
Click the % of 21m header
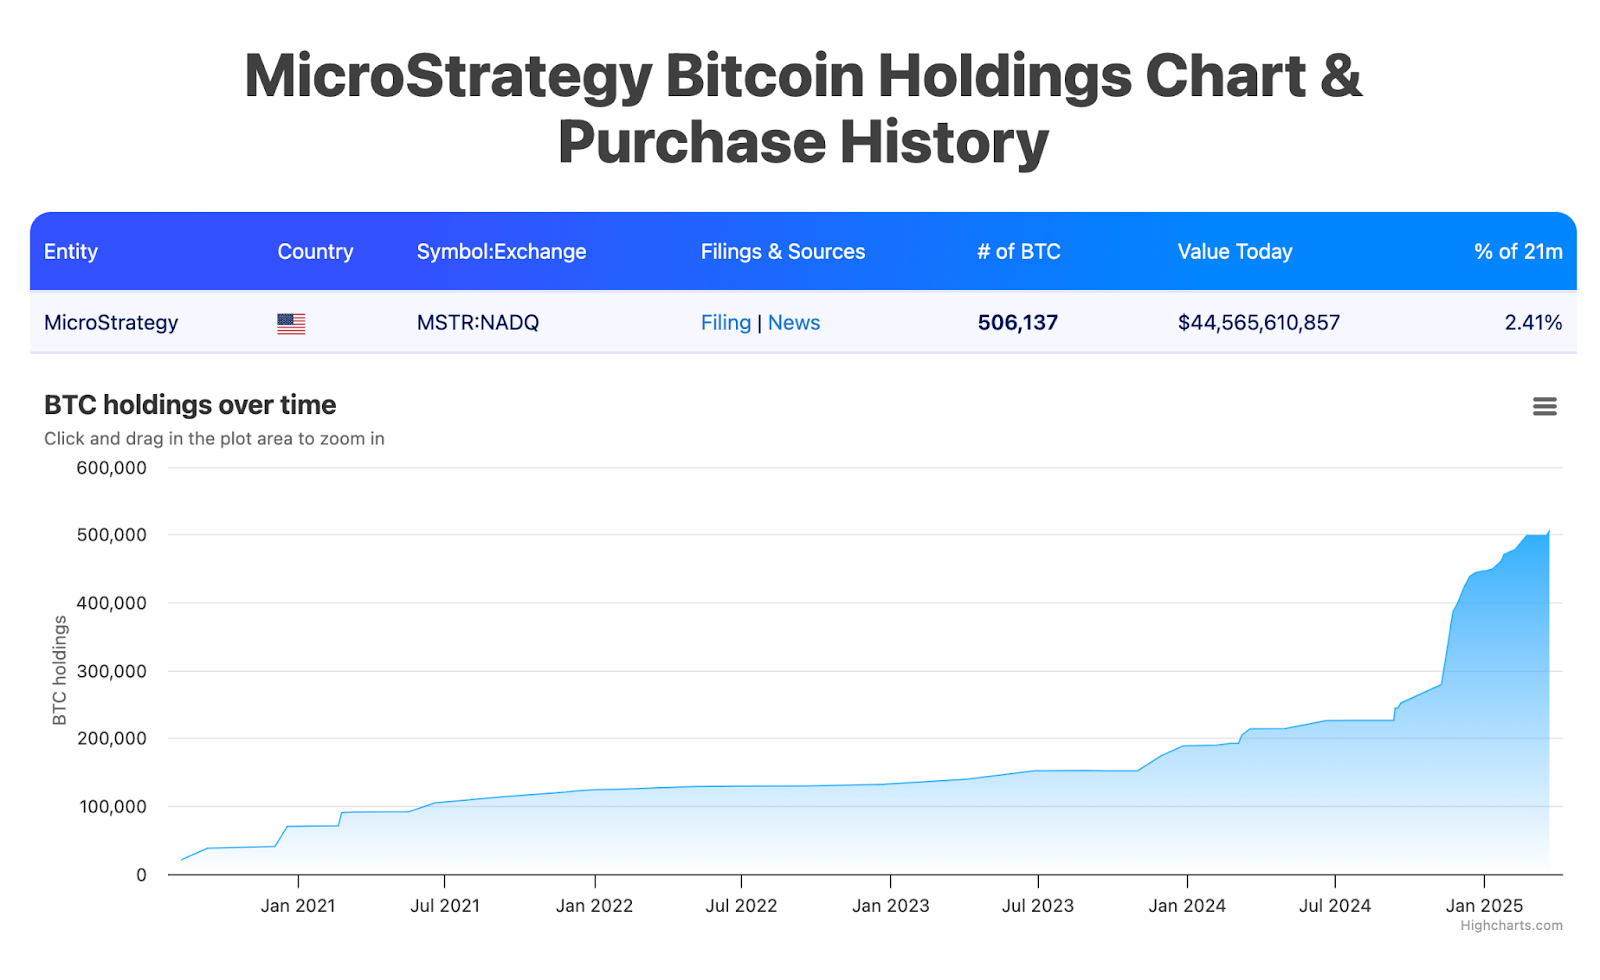click(1517, 252)
